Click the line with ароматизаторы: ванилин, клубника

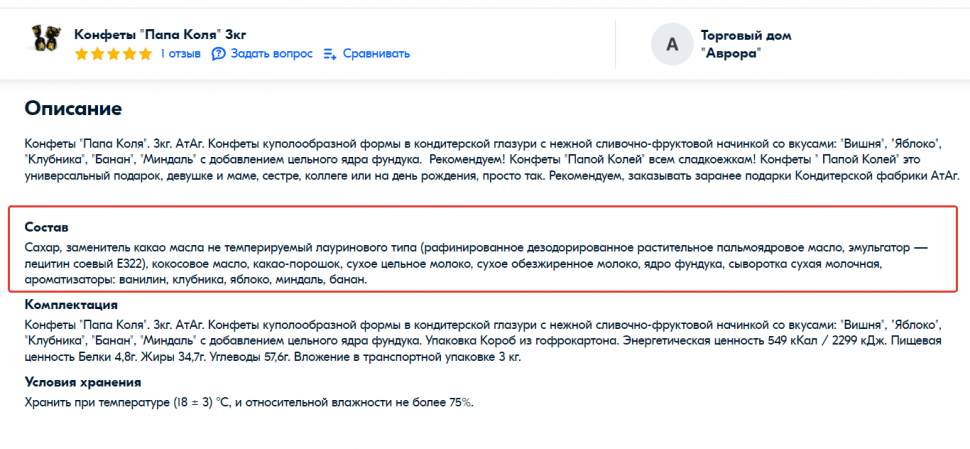197,281
